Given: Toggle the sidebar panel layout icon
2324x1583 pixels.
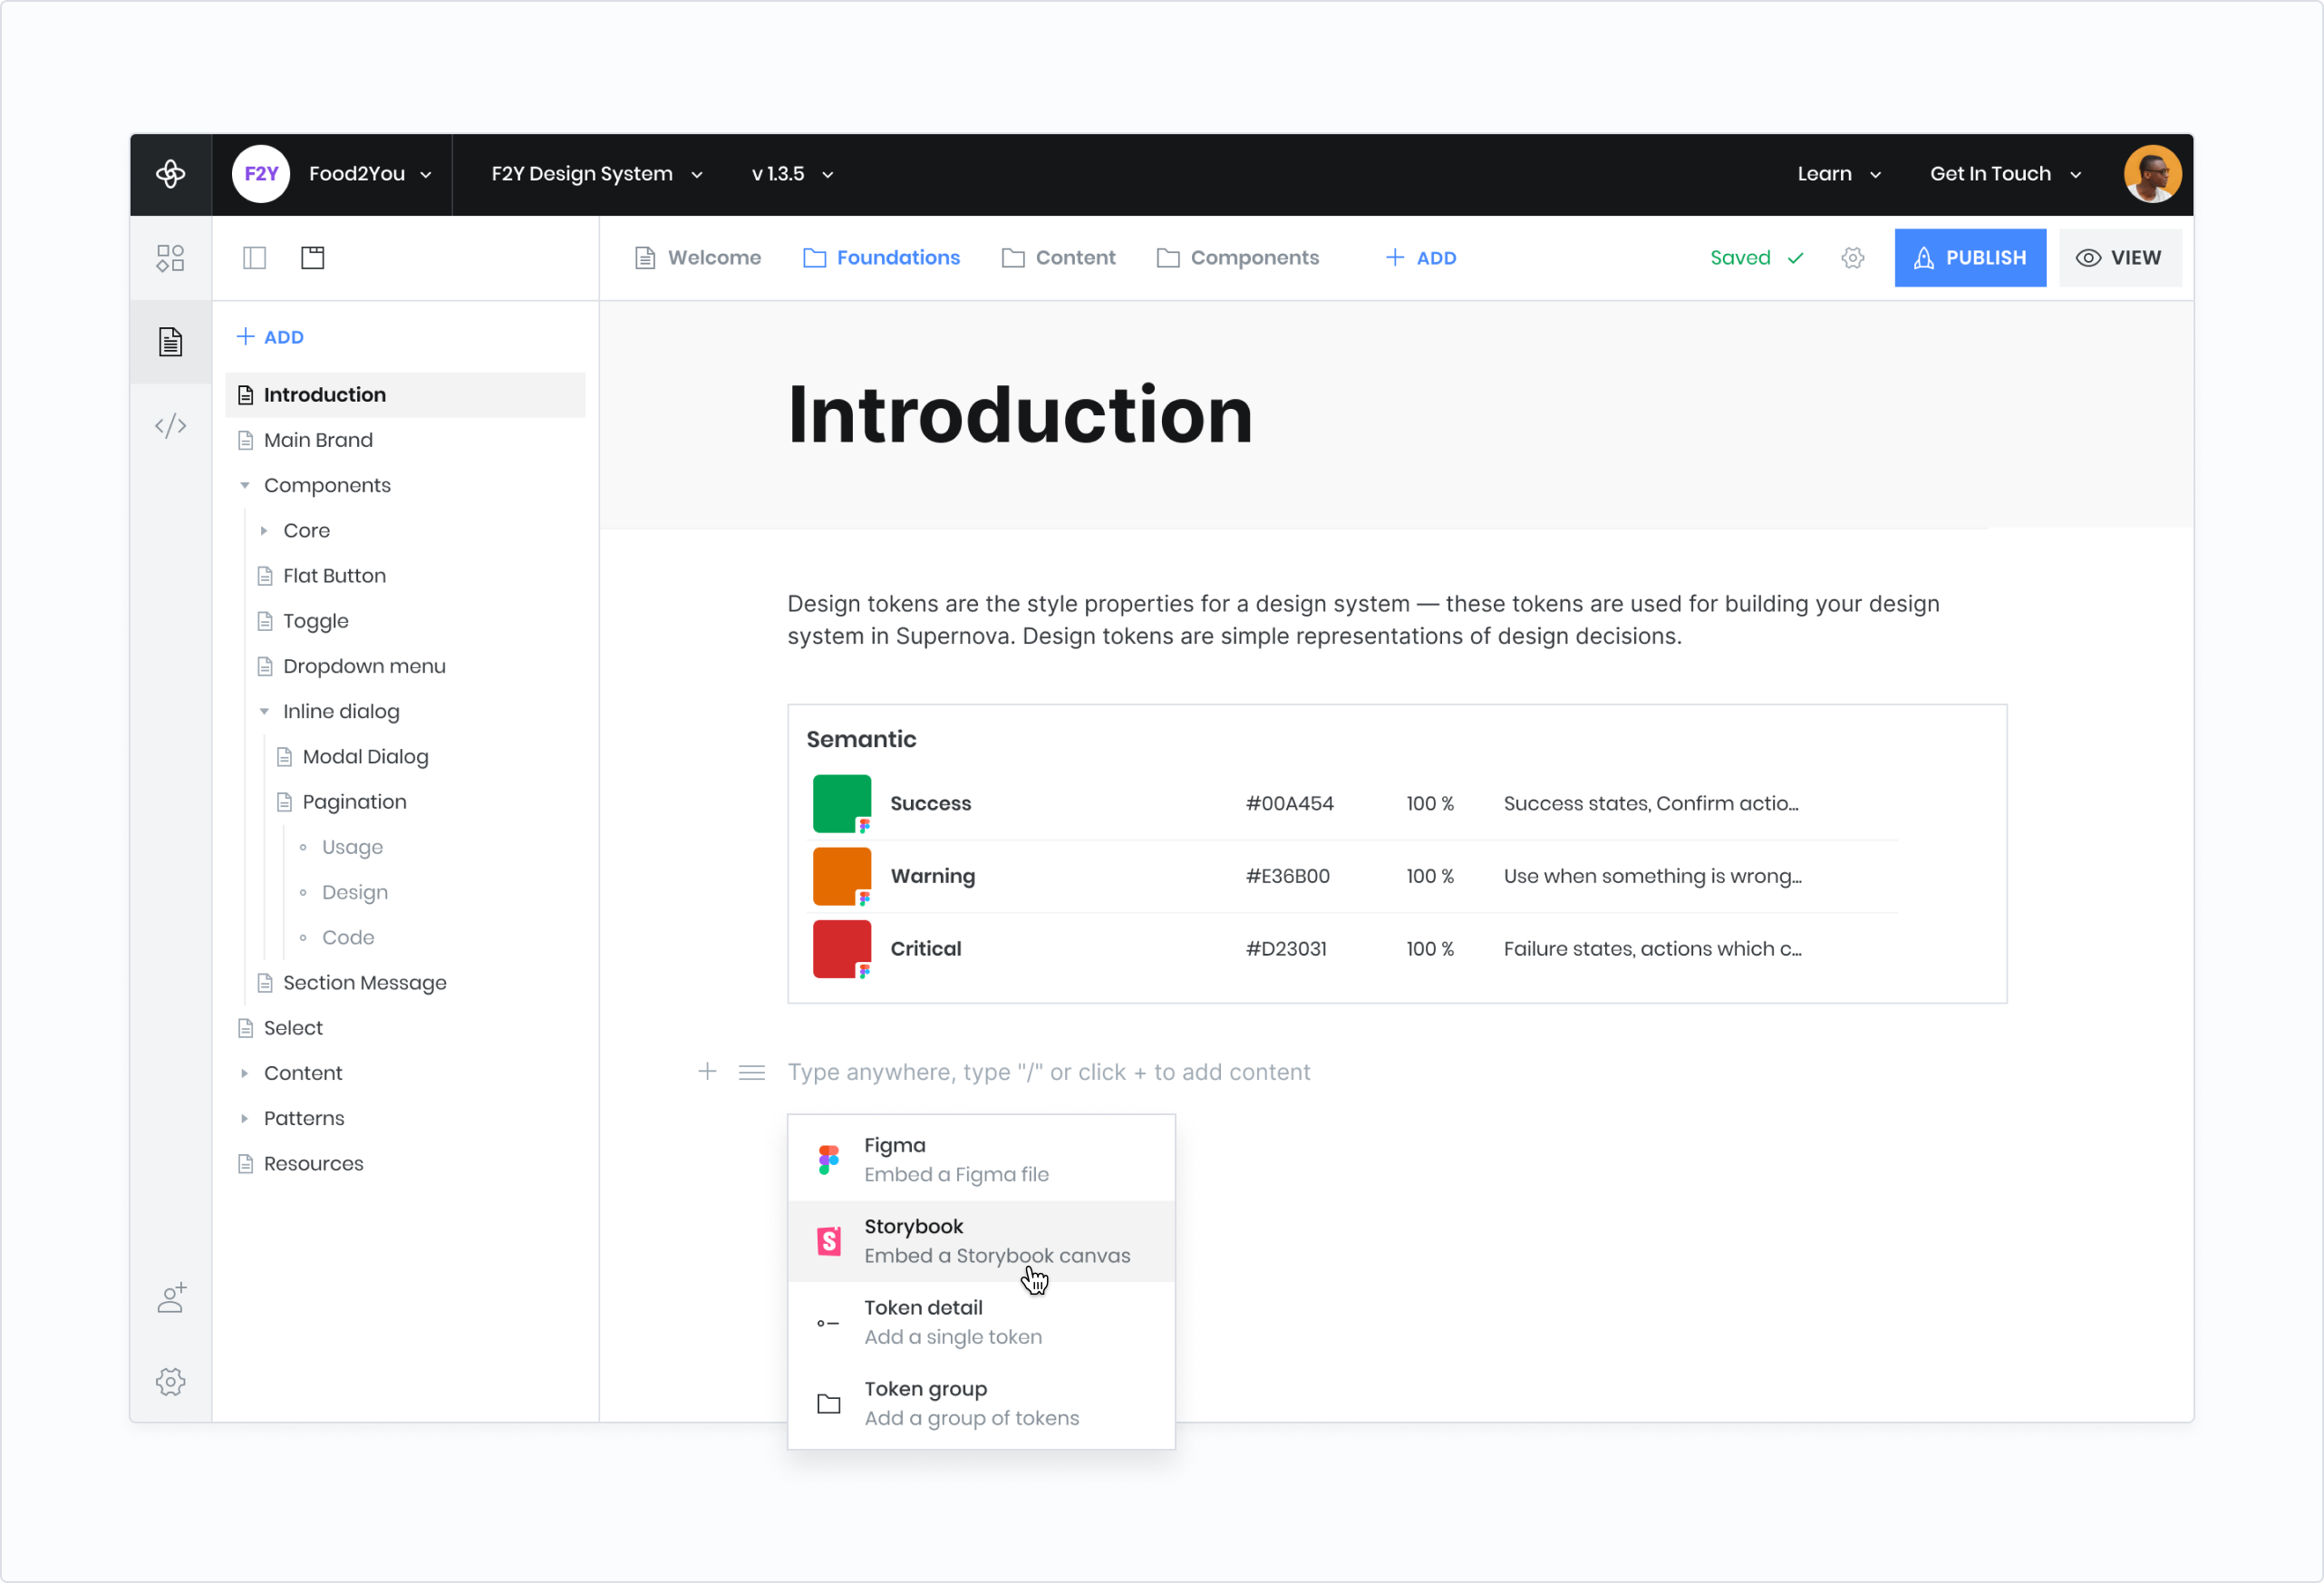Looking at the screenshot, I should [255, 258].
